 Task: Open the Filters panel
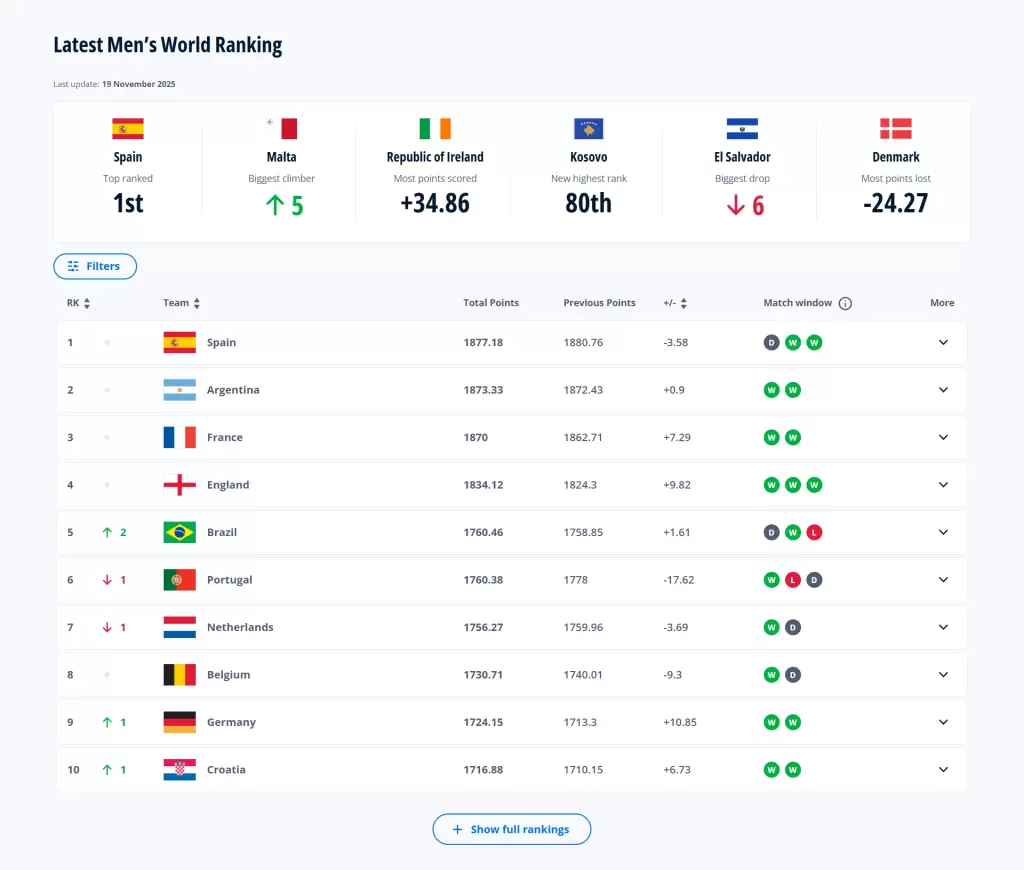[x=95, y=266]
